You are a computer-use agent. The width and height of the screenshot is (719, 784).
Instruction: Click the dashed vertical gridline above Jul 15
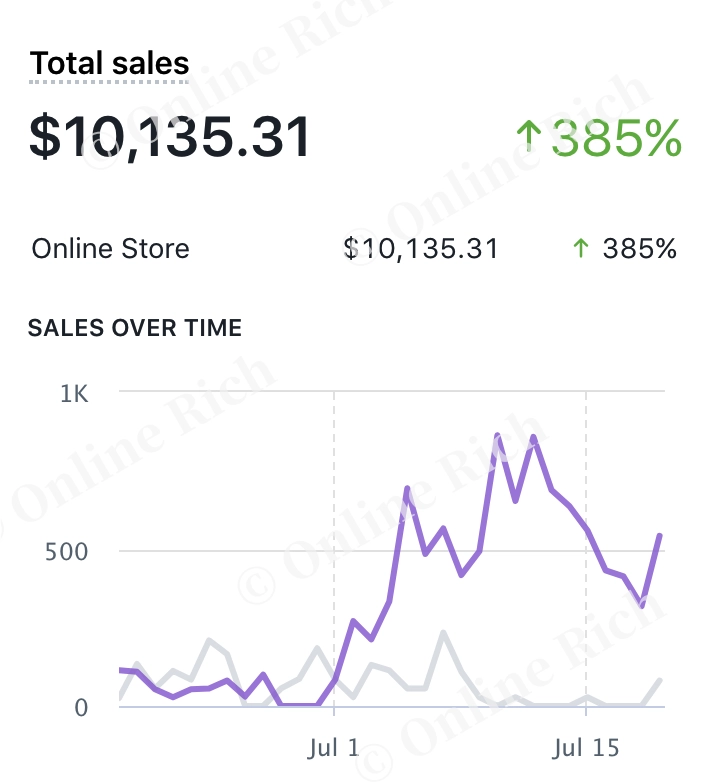586,470
